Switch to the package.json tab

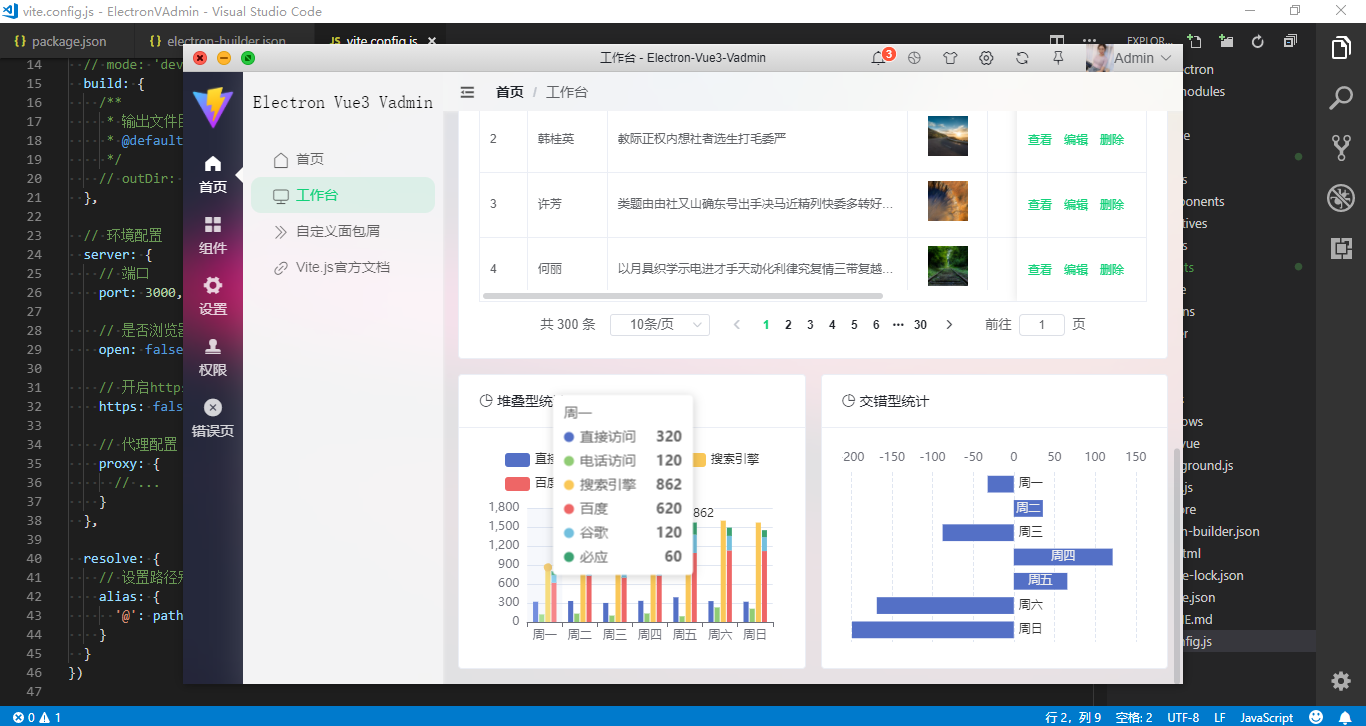(x=66, y=42)
